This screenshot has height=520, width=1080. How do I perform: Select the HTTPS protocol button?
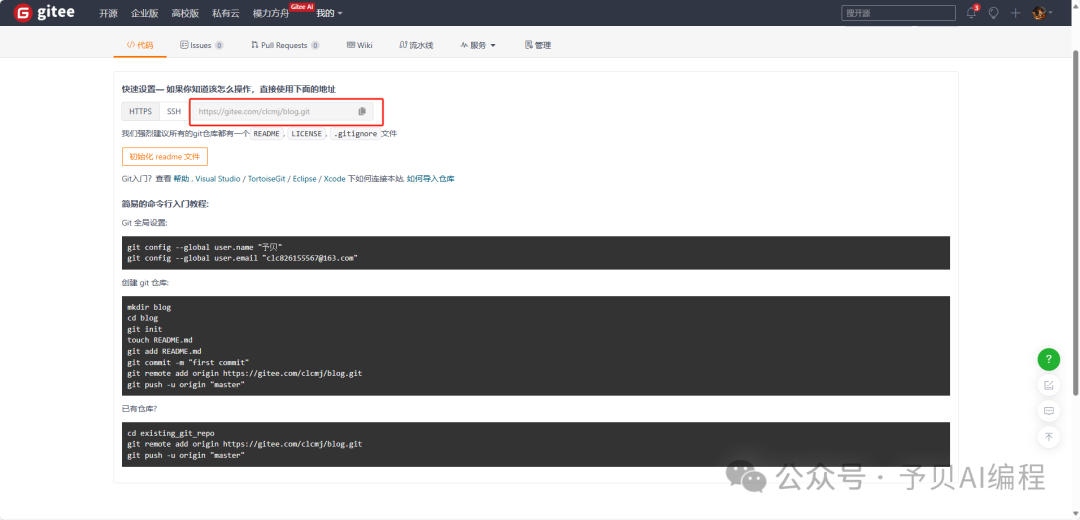141,112
